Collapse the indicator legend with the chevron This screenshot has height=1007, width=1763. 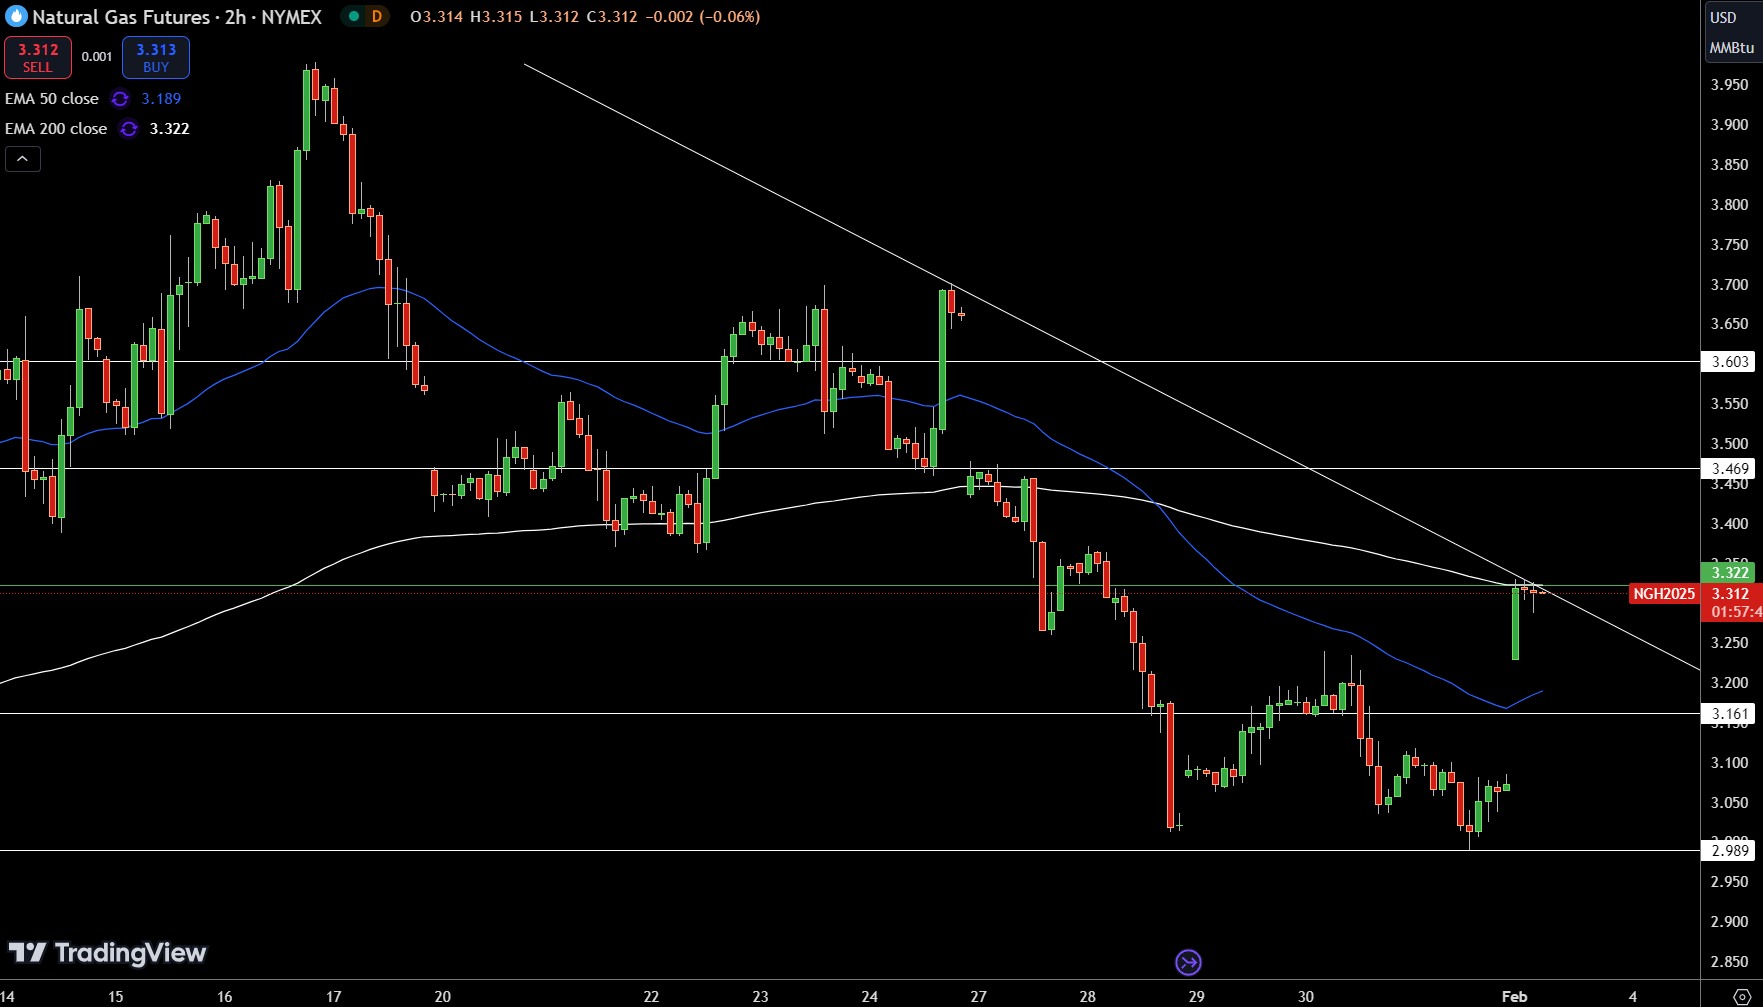click(x=22, y=159)
